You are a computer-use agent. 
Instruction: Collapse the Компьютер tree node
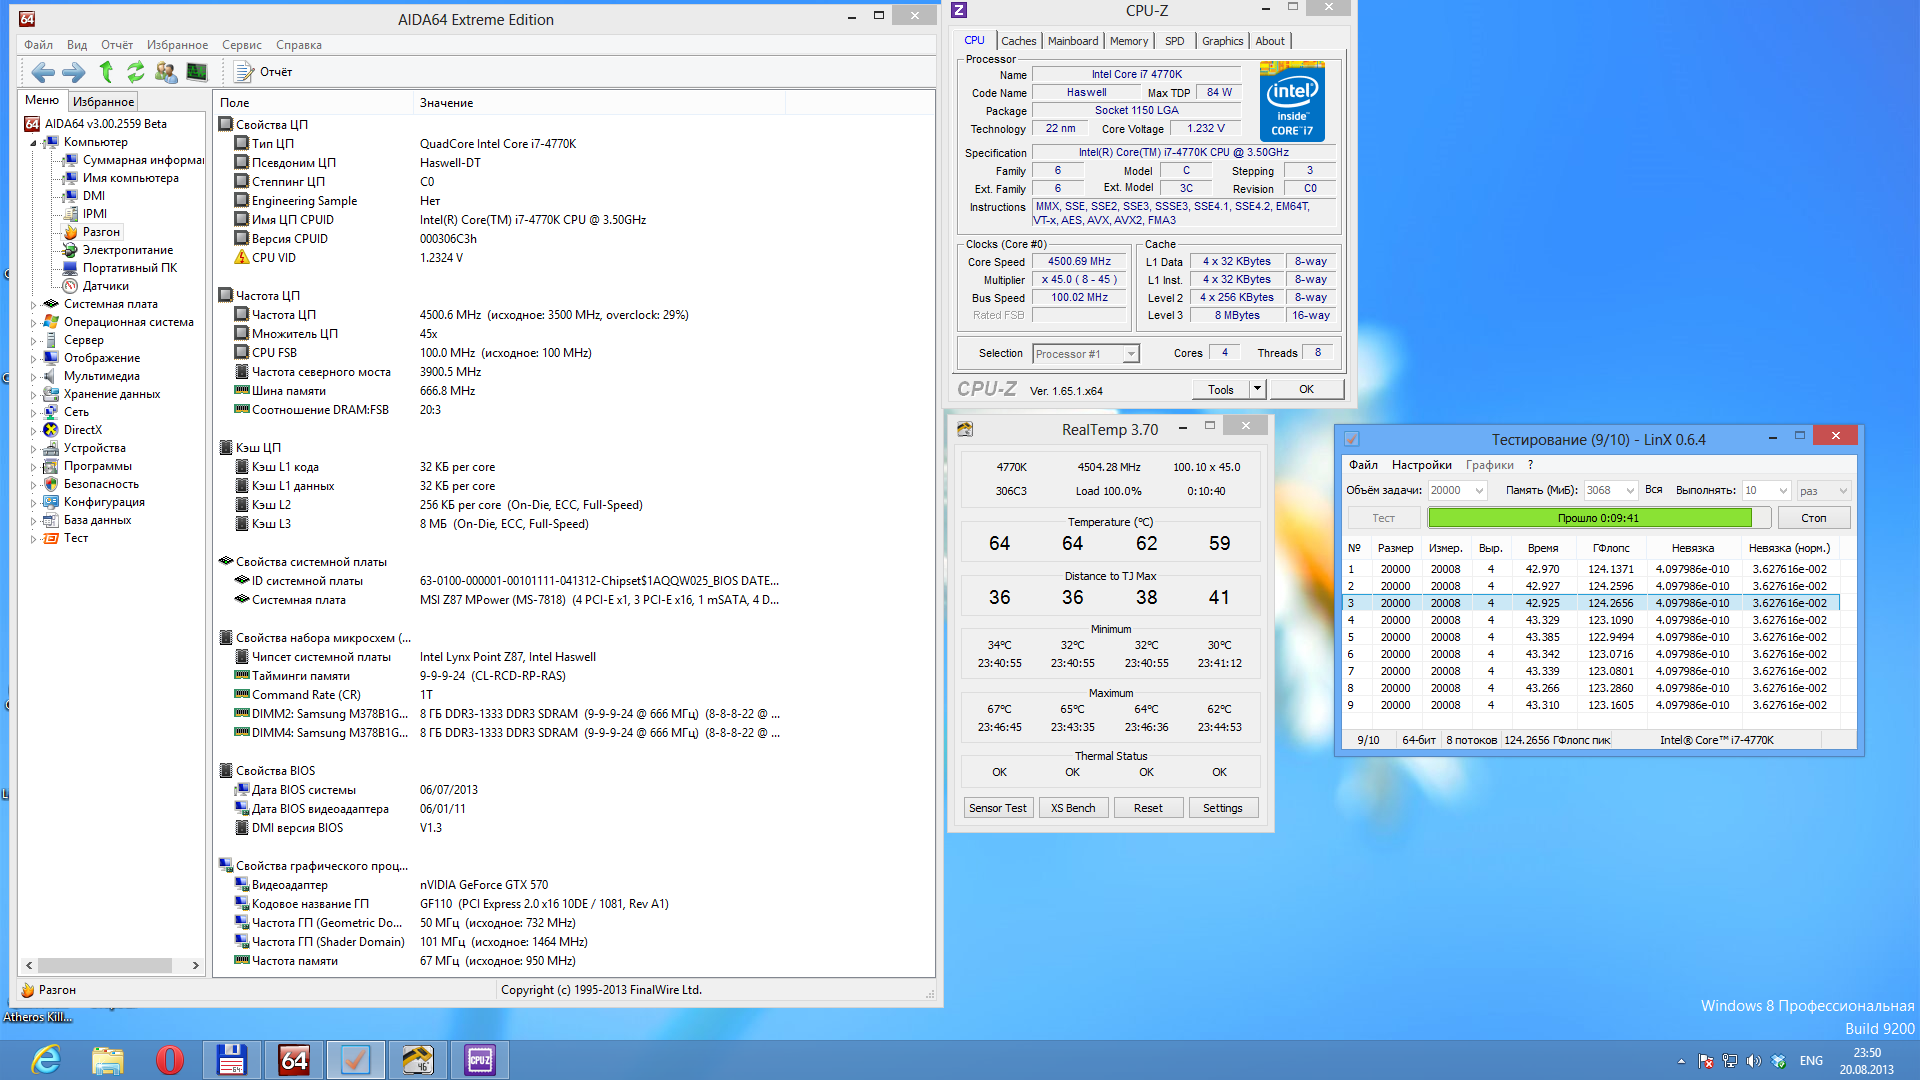click(x=33, y=143)
